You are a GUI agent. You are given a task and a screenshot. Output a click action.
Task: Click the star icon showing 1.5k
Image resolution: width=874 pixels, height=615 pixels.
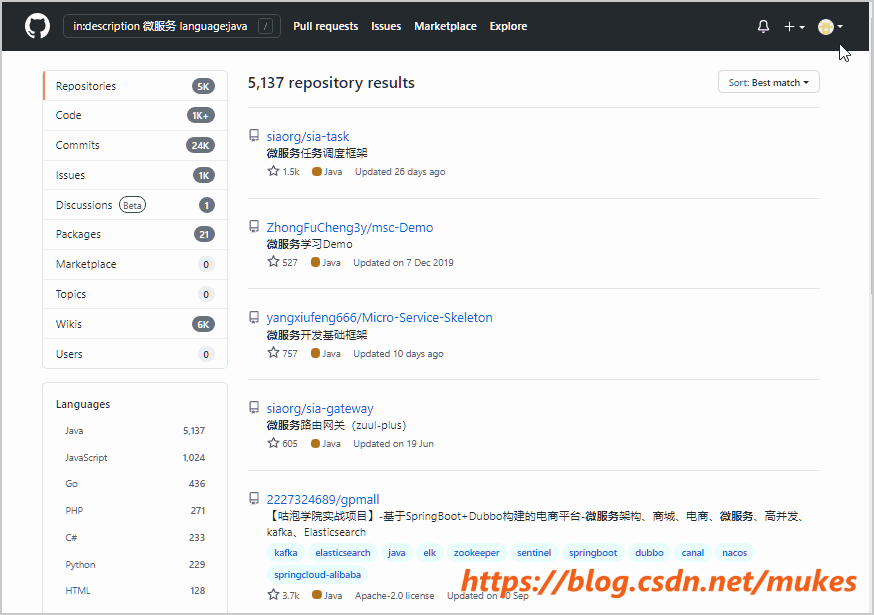tap(273, 171)
